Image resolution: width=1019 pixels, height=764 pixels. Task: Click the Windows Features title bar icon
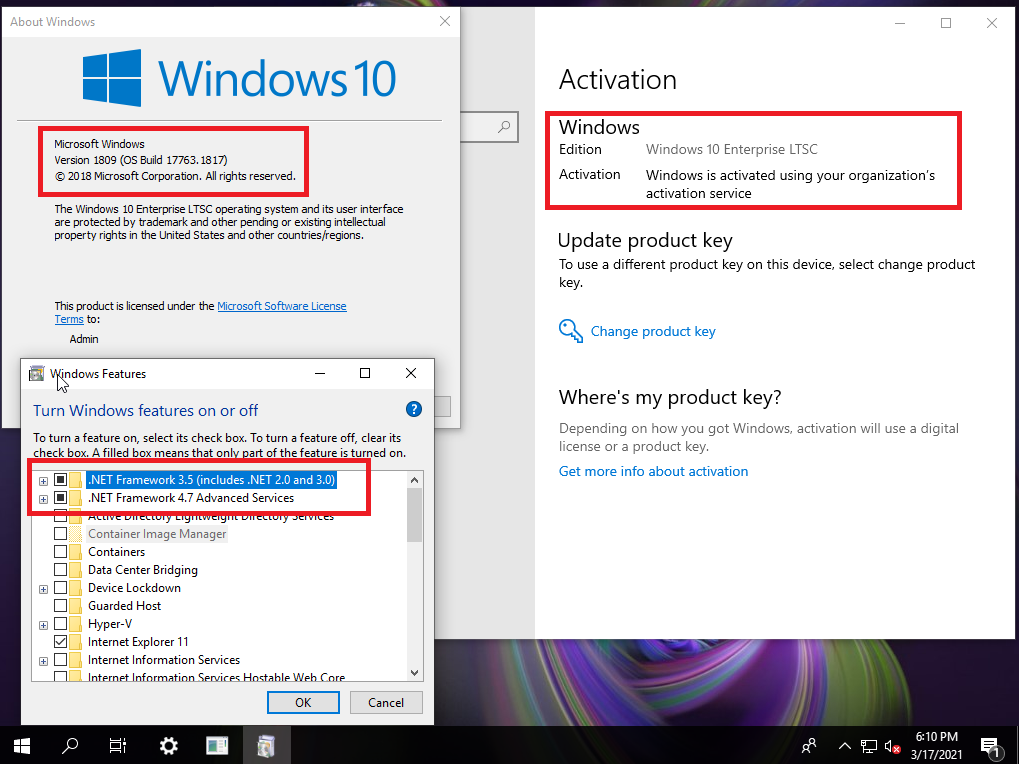[37, 374]
